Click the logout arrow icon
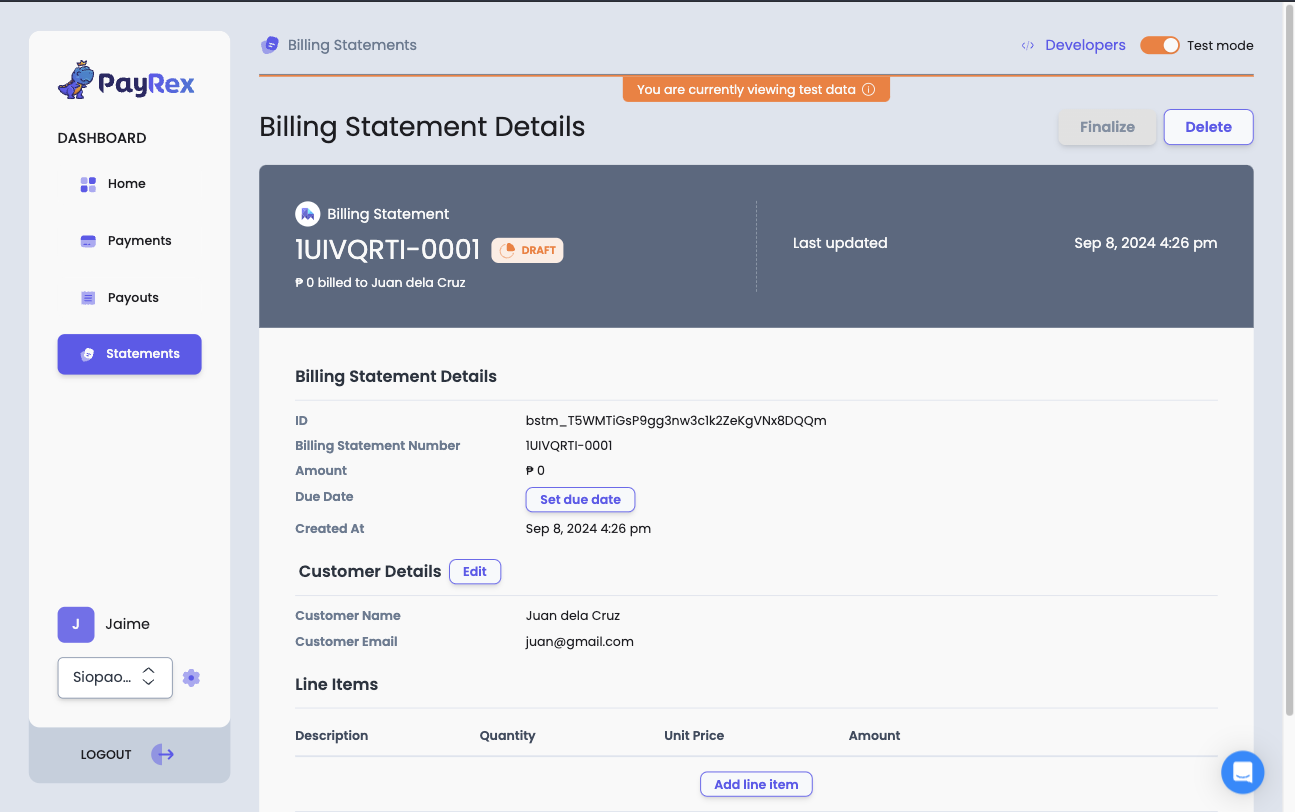The height and width of the screenshot is (812, 1295). (x=162, y=754)
